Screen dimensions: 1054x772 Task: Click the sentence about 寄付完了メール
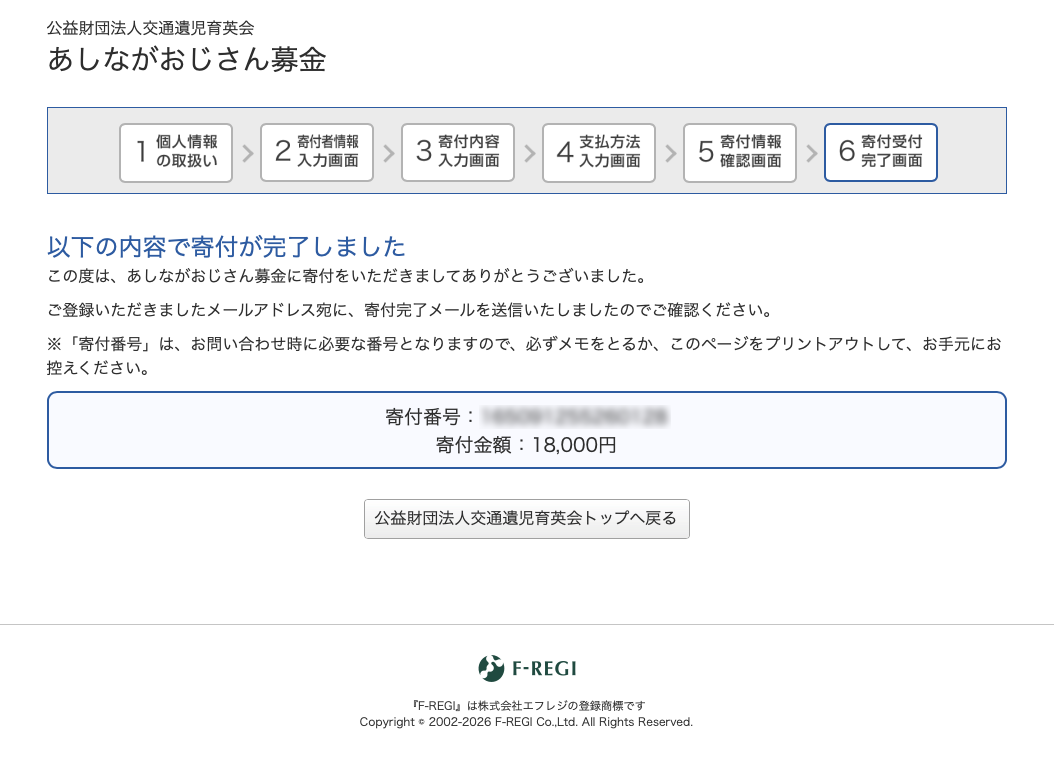tap(411, 310)
